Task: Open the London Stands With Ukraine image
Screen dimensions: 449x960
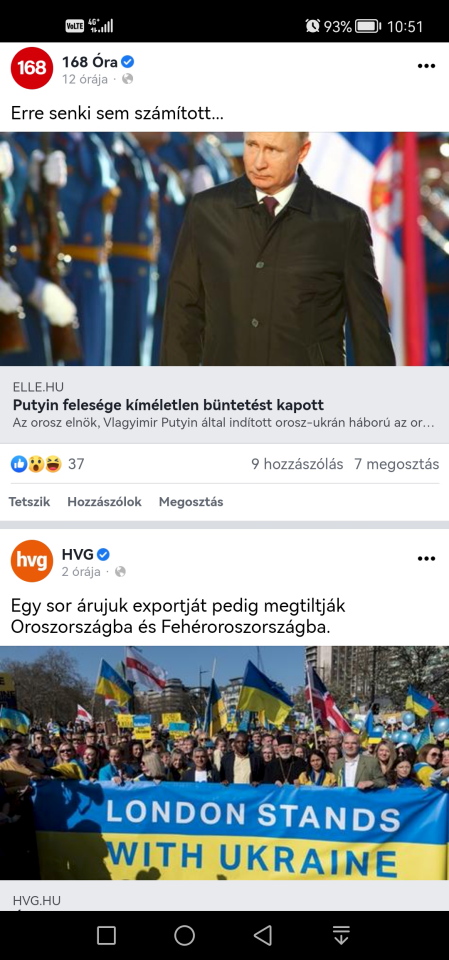Action: pos(224,763)
